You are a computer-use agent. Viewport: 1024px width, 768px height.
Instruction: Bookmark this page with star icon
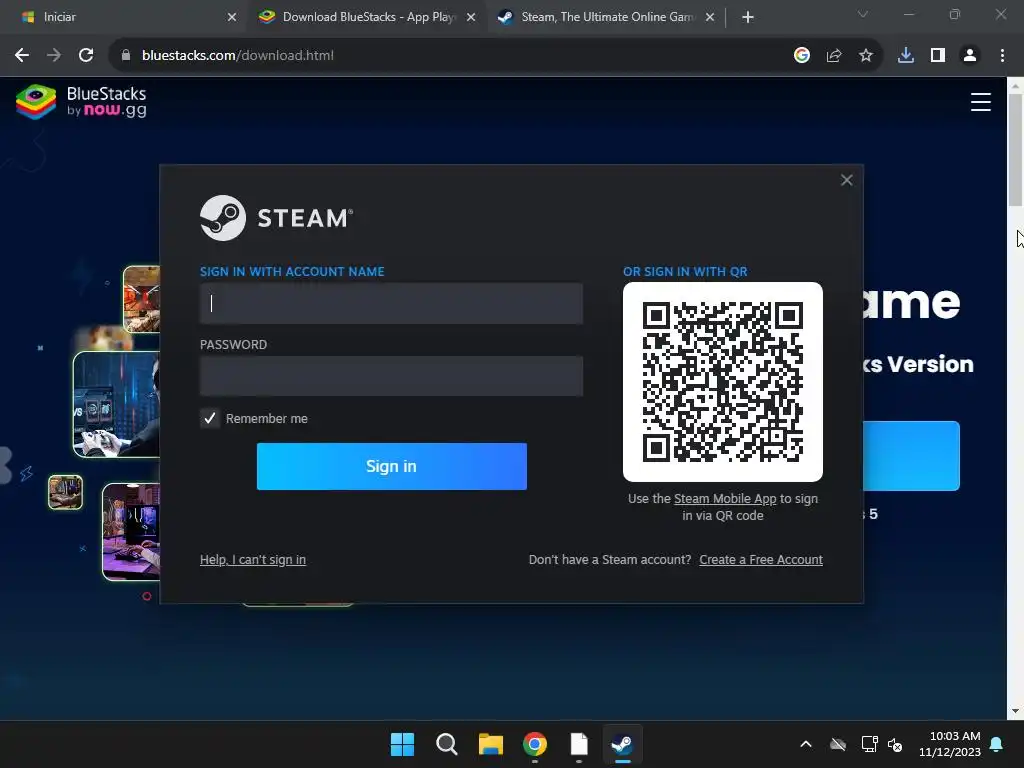point(865,56)
